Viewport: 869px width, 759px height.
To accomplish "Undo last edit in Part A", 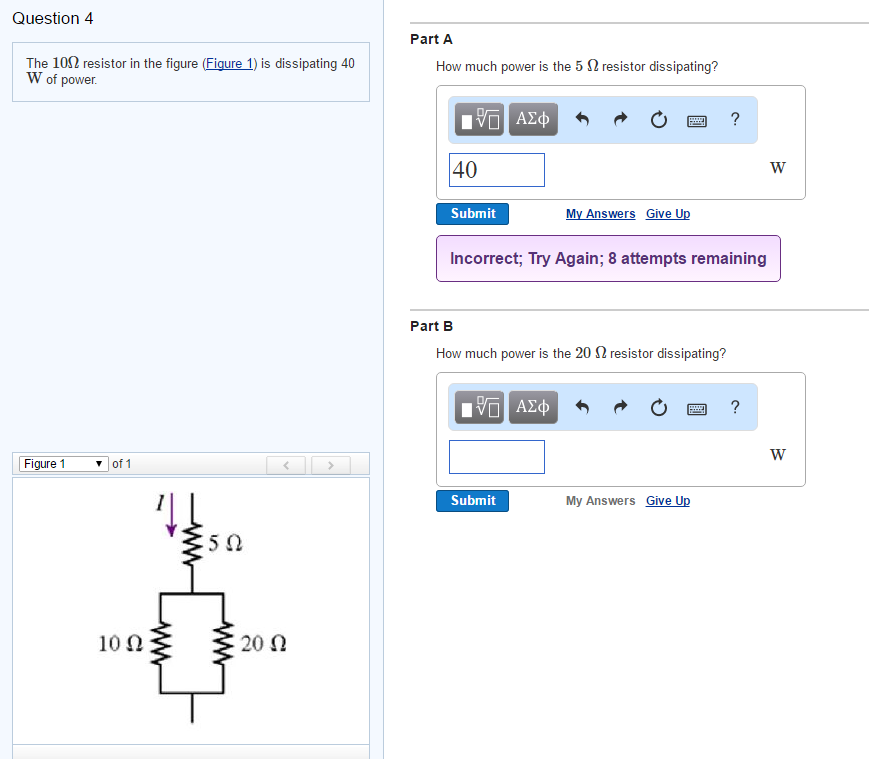I will (x=582, y=119).
